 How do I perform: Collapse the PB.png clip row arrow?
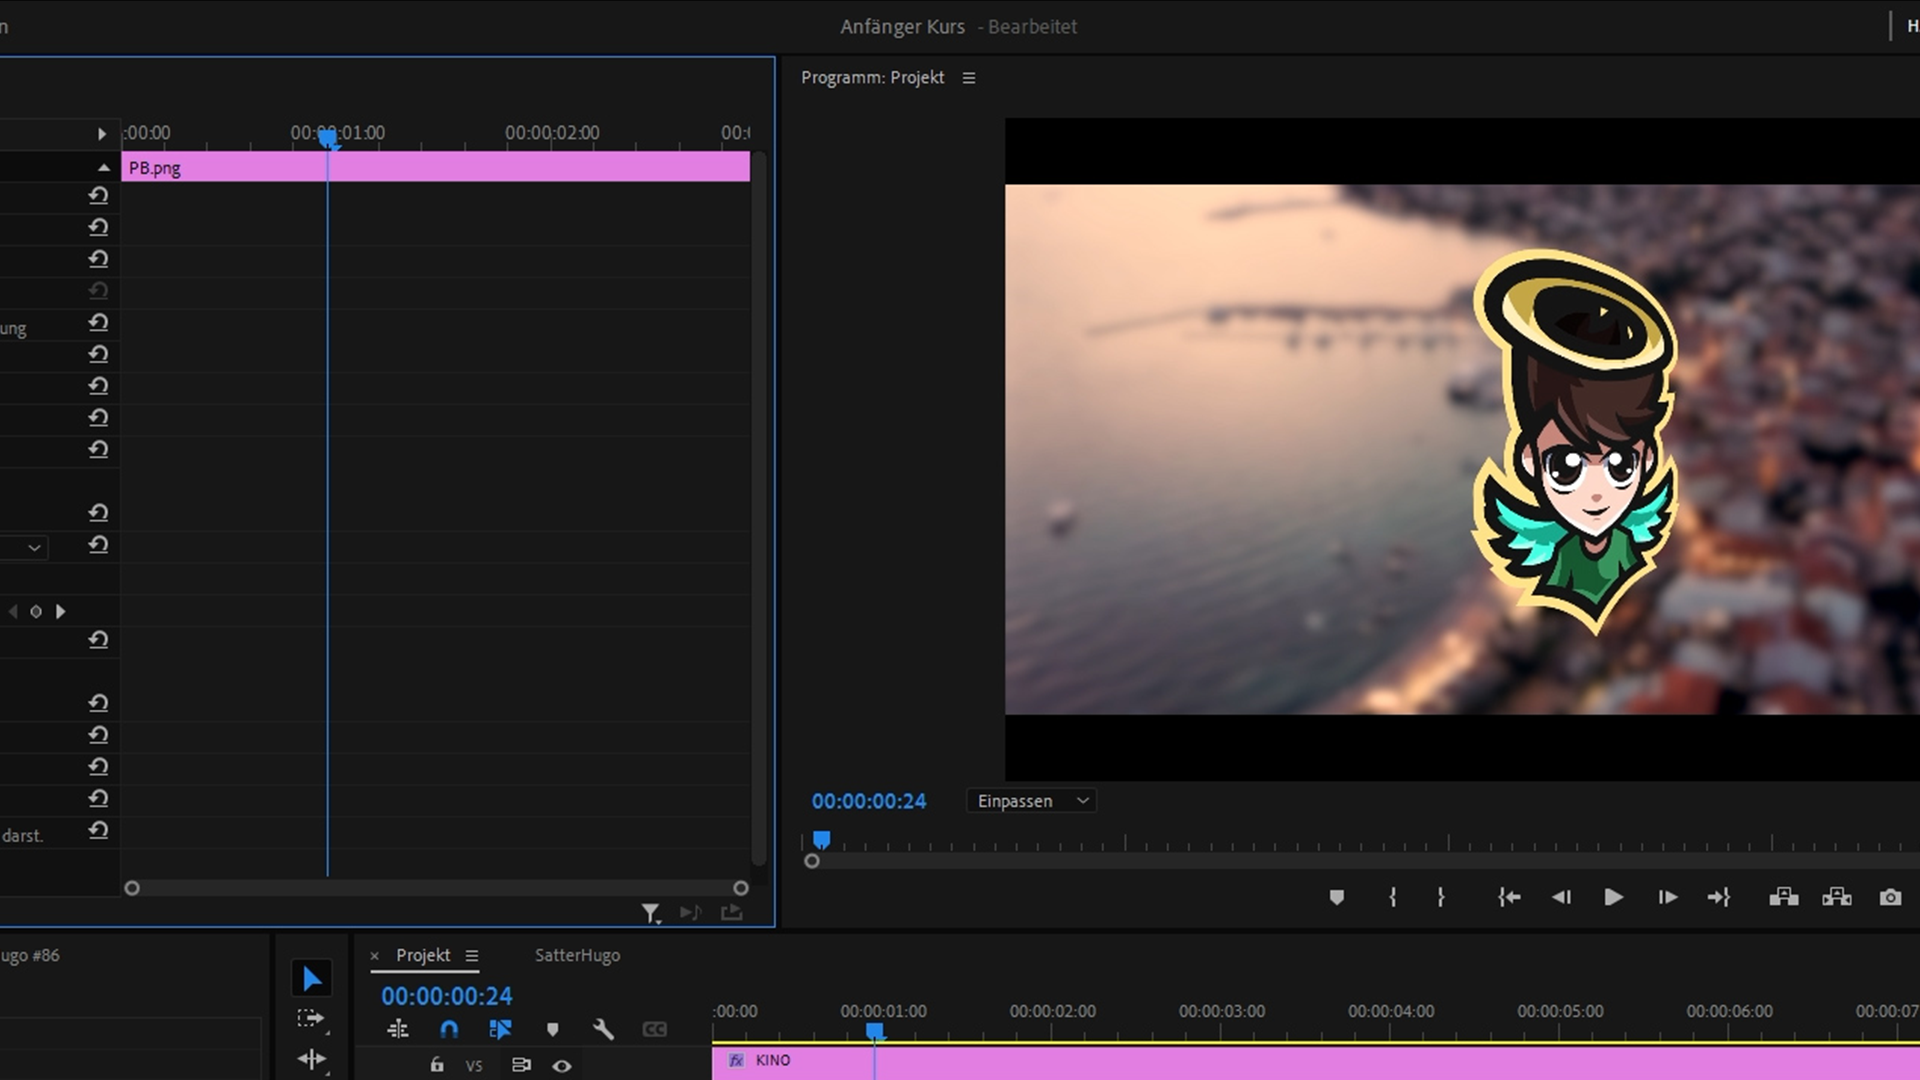point(103,167)
